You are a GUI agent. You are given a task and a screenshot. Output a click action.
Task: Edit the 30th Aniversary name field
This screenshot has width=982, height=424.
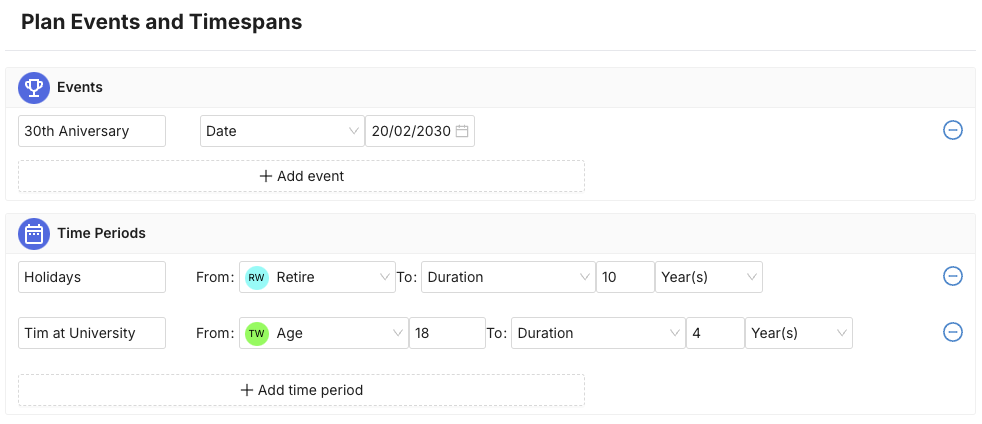click(92, 131)
